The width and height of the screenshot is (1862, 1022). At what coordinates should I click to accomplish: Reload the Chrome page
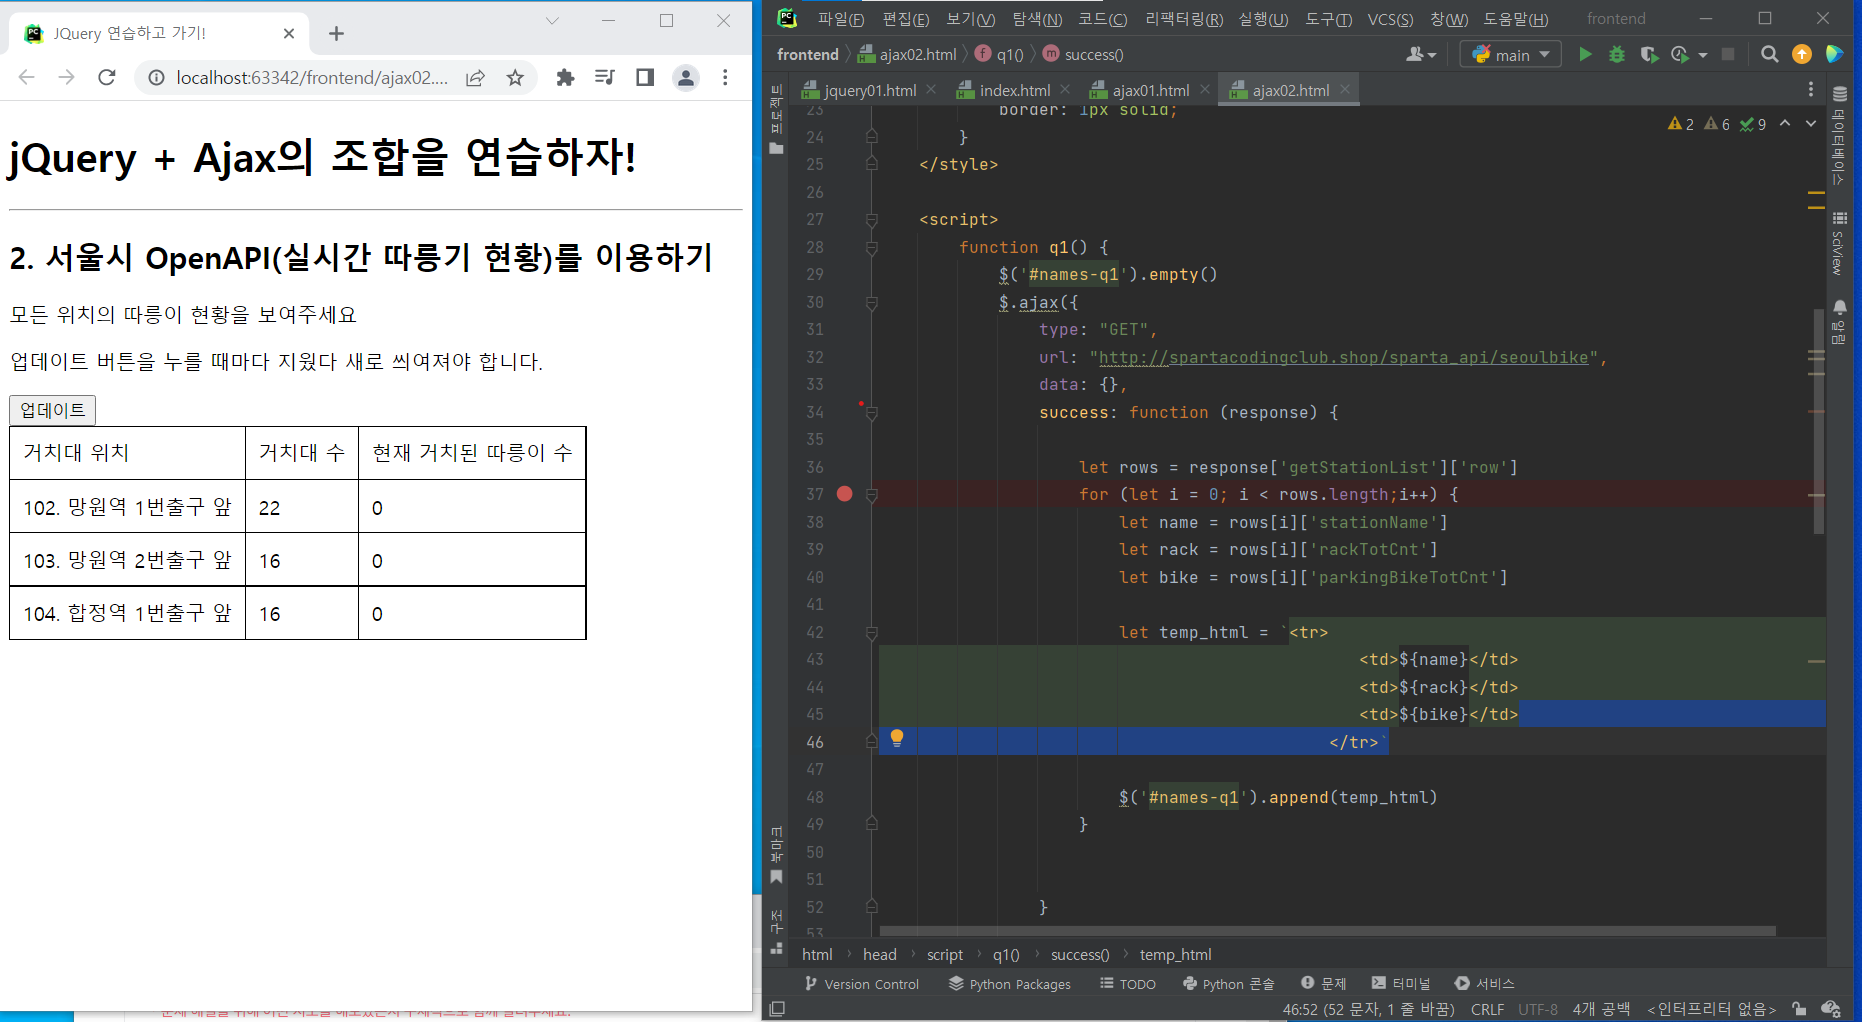107,77
